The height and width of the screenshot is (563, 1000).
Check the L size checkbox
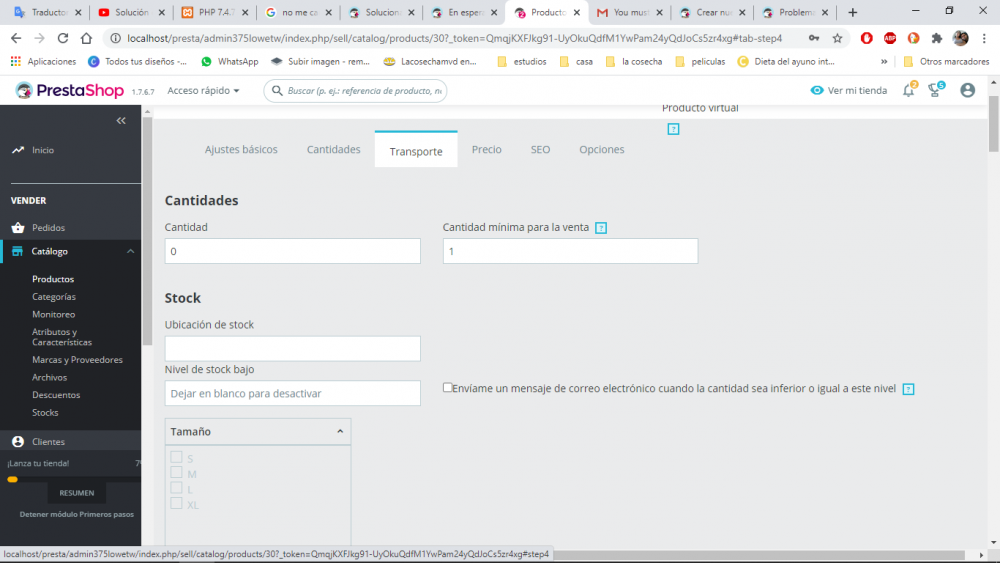[176, 488]
